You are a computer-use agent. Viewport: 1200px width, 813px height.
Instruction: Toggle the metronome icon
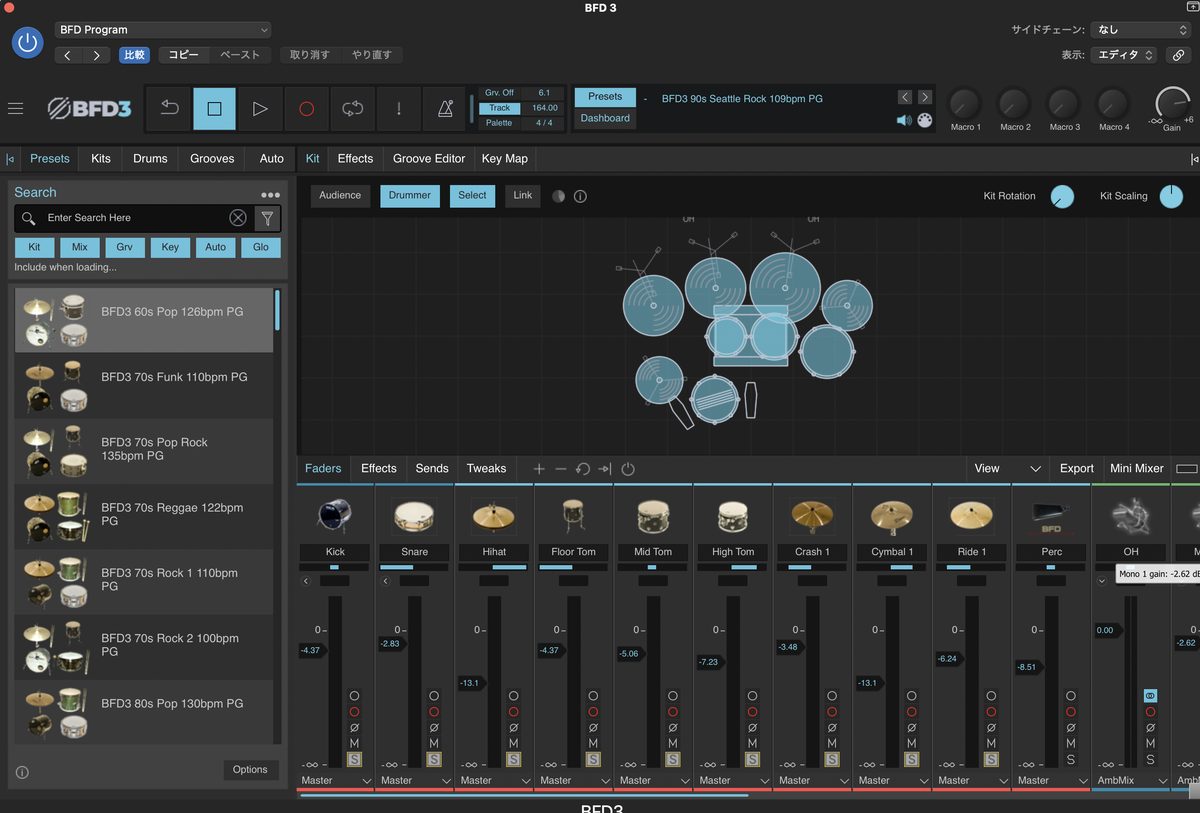tap(444, 108)
